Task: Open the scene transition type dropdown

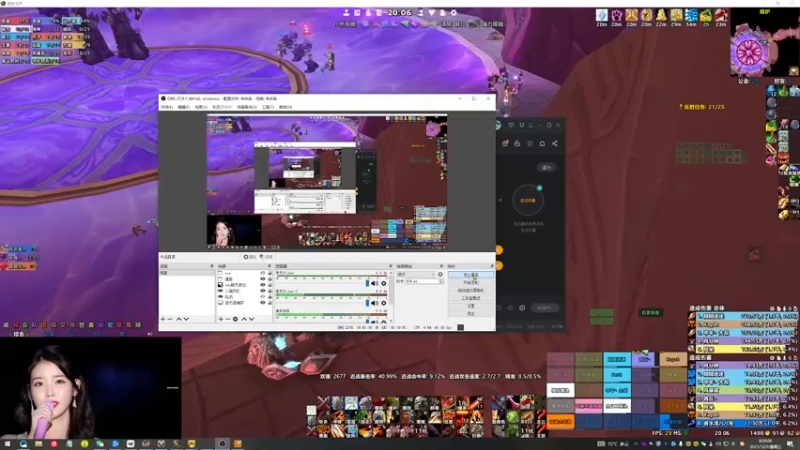Action: pyautogui.click(x=416, y=274)
